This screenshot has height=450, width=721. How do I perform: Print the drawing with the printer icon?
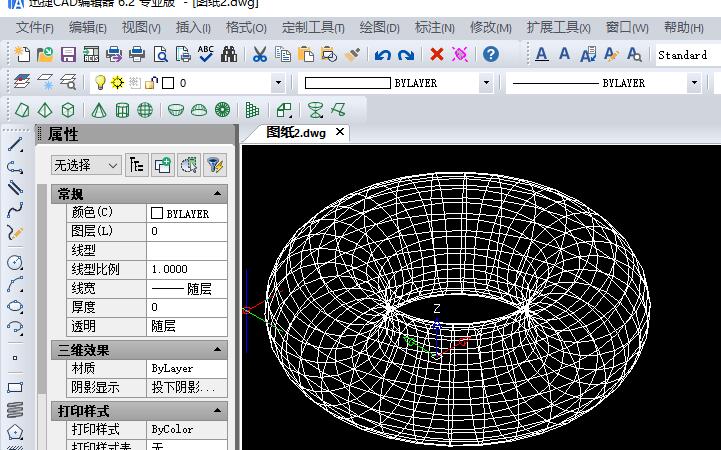click(137, 54)
